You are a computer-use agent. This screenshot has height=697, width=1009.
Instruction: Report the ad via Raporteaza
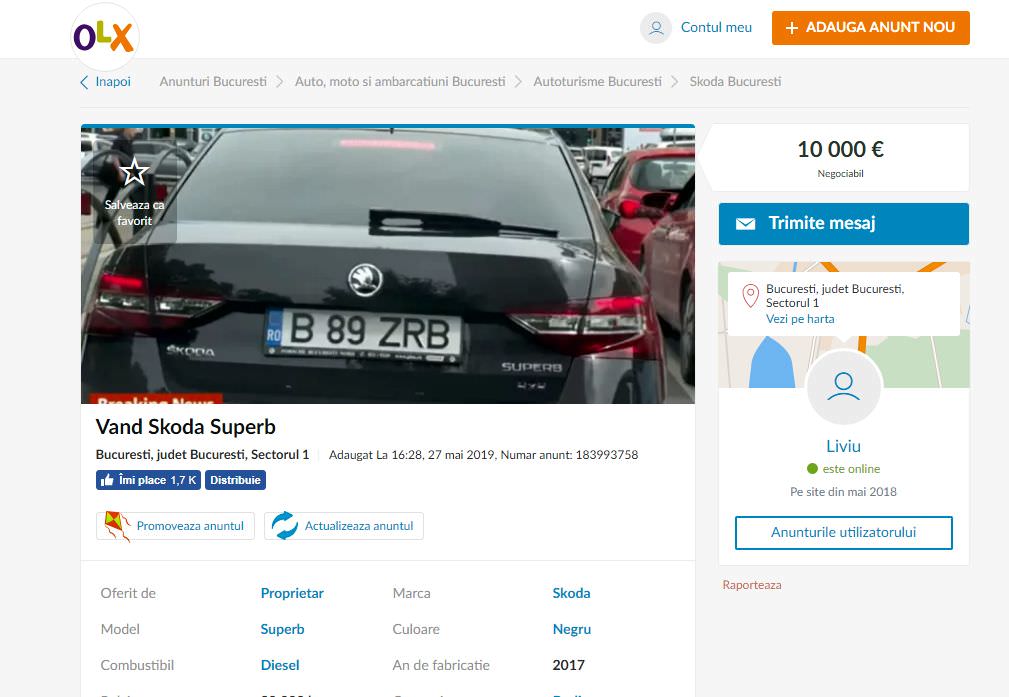pos(752,585)
